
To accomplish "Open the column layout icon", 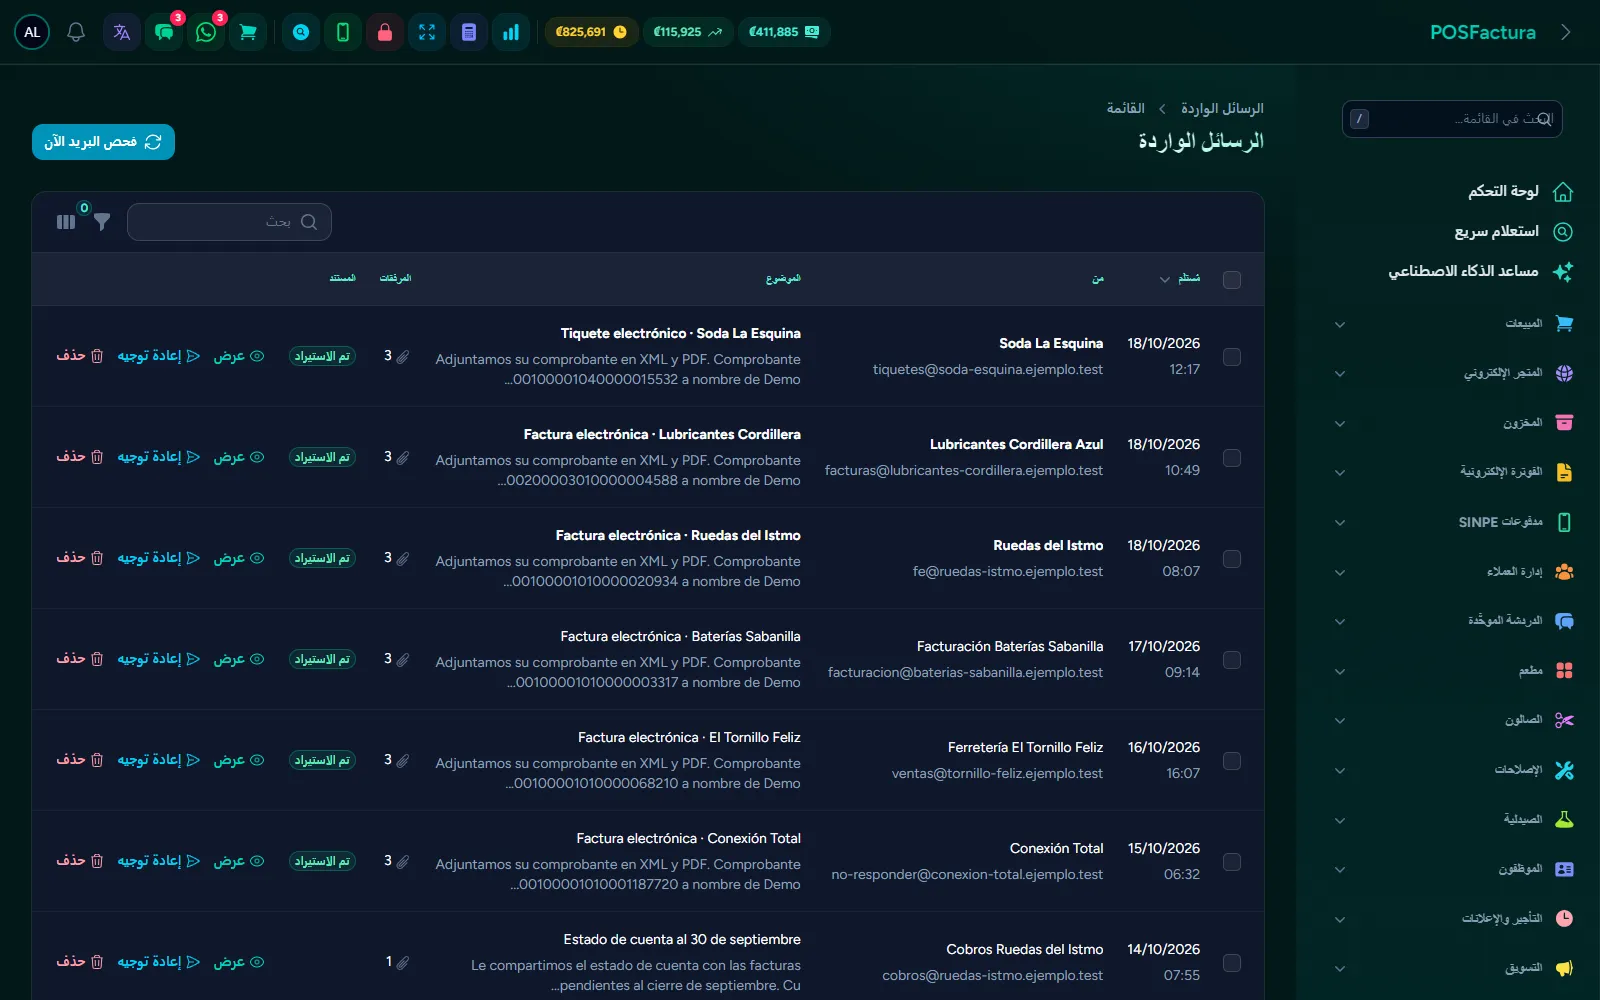I will [x=66, y=222].
